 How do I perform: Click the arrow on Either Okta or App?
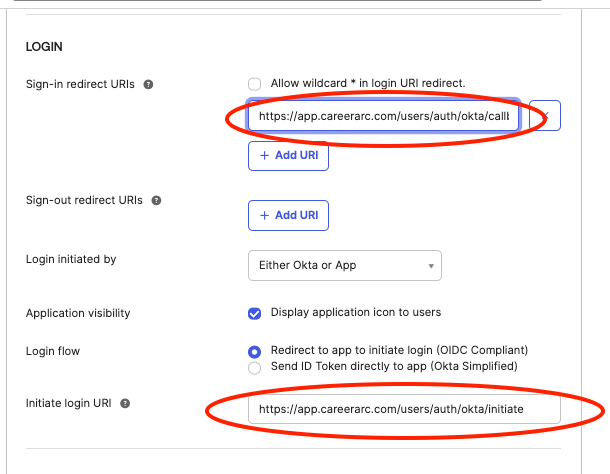click(430, 266)
